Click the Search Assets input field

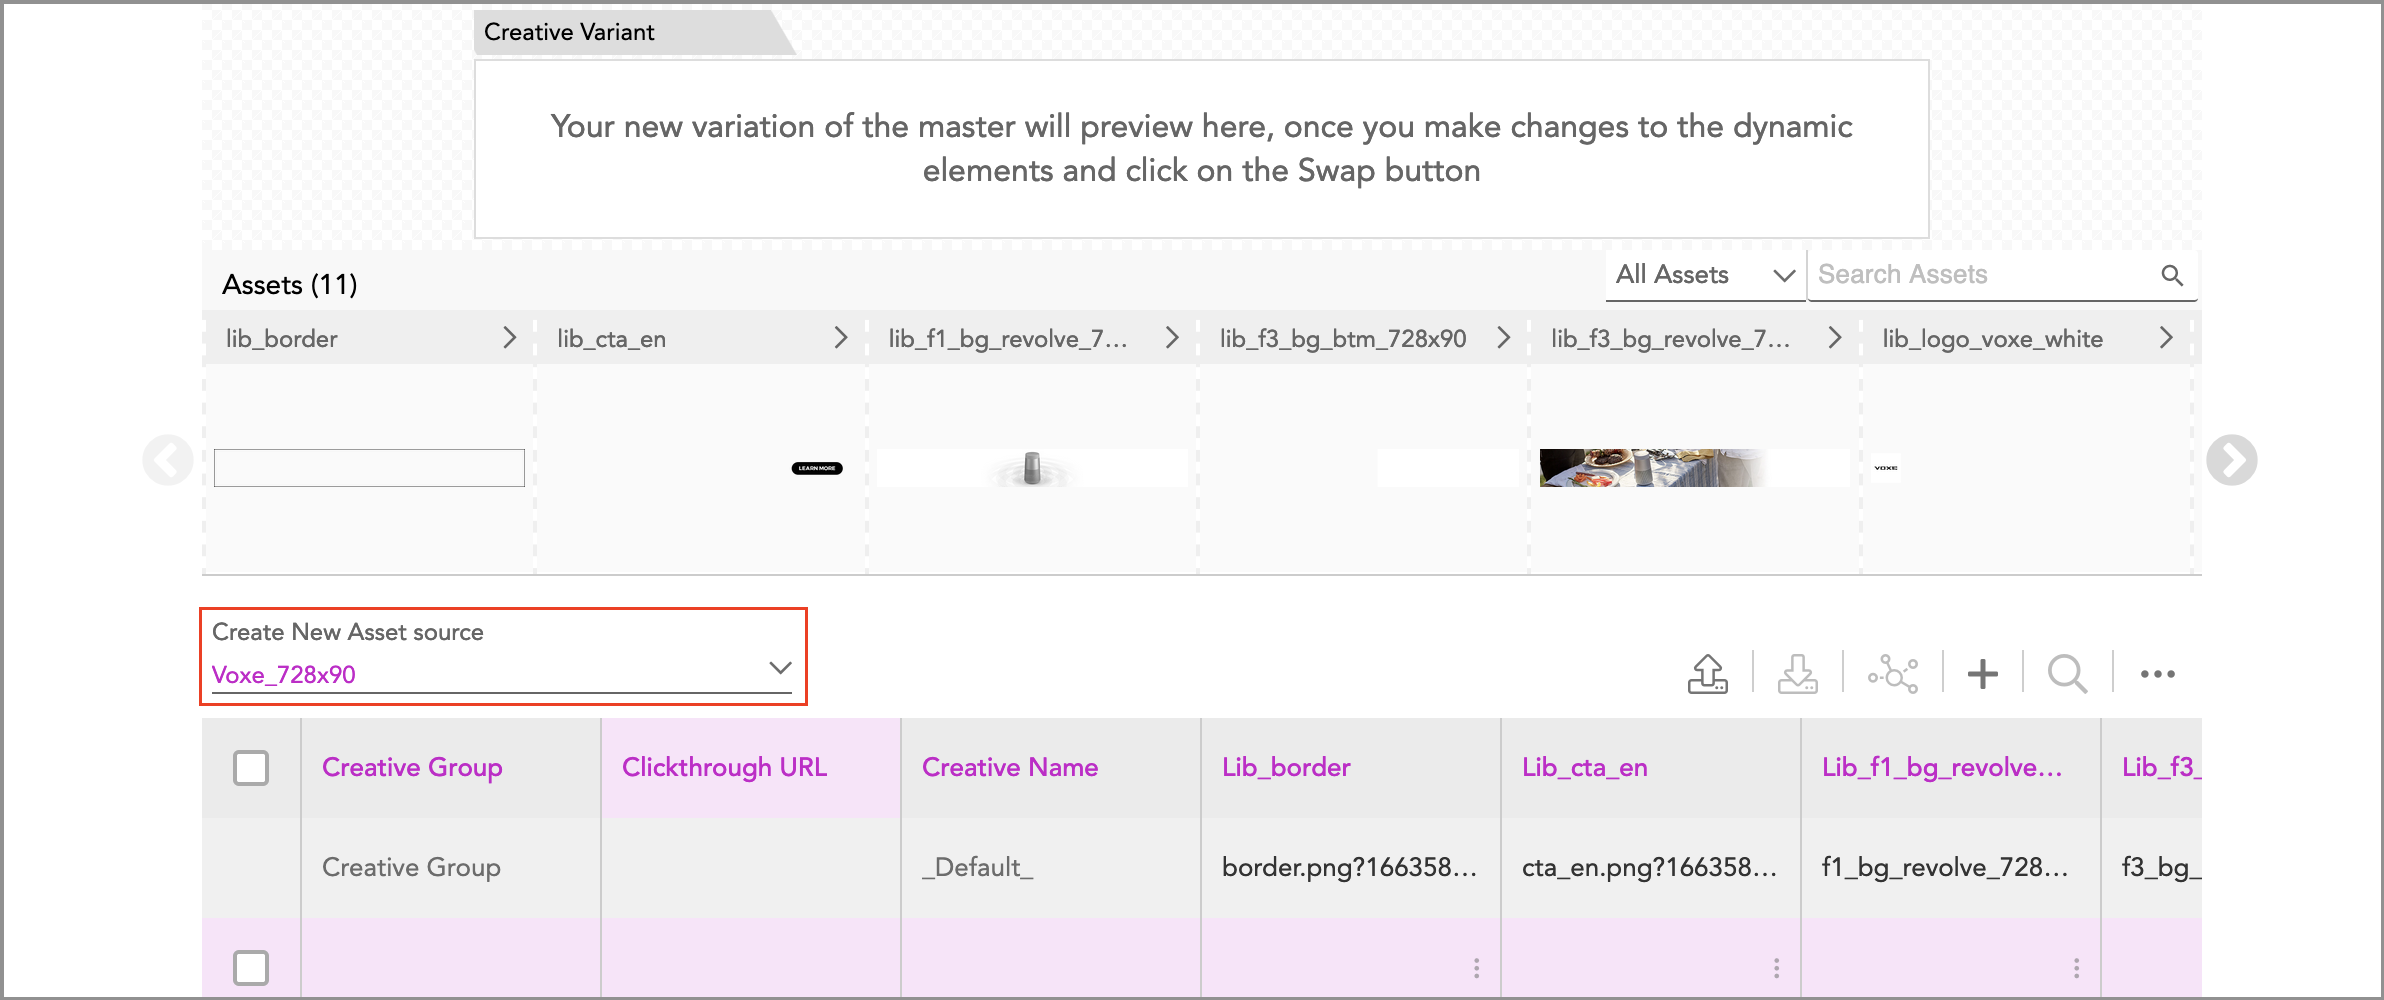point(1980,275)
